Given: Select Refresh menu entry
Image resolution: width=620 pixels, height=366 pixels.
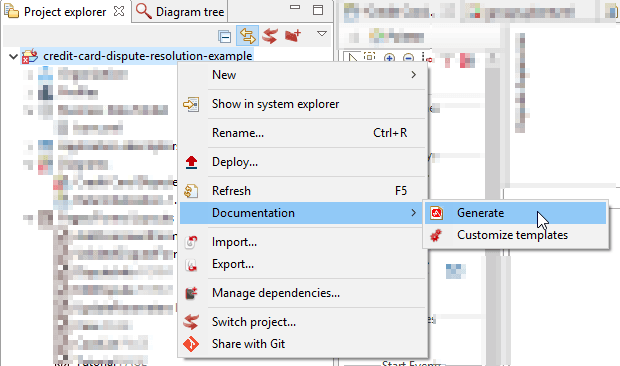Looking at the screenshot, I should point(303,191).
